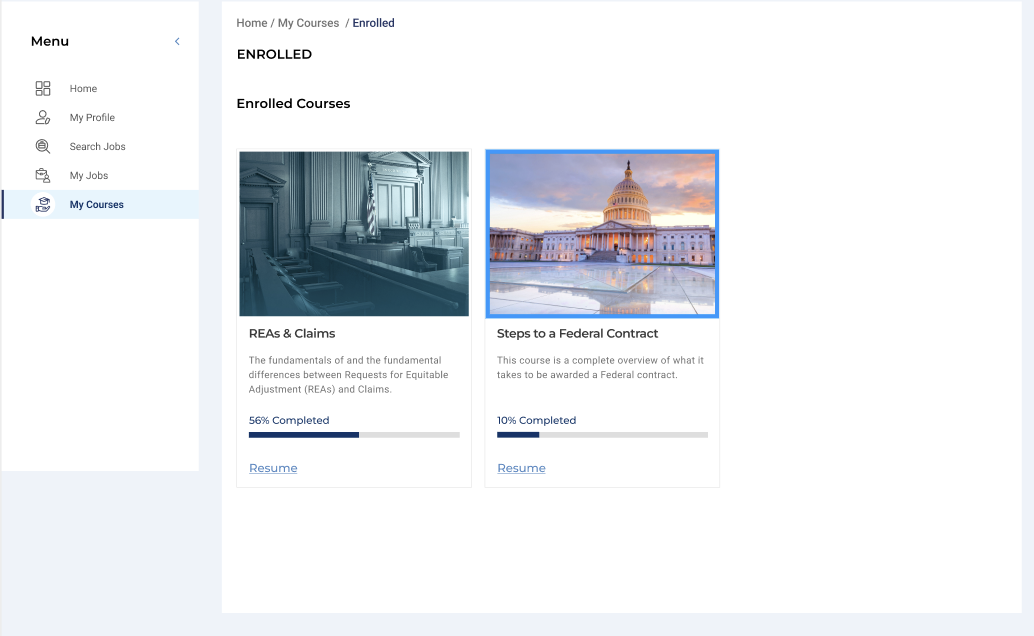Click the 56% completed progress bar

click(354, 435)
